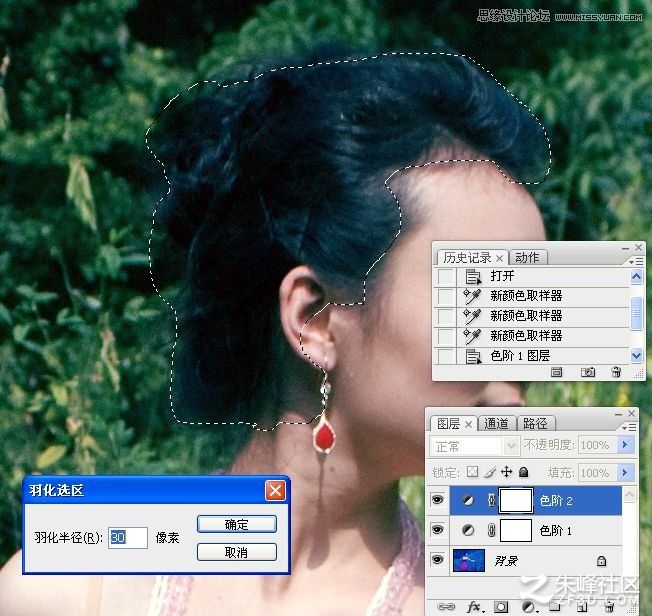Select the 色阶 1 layer name
Screen dimensions: 652x616
[556, 530]
